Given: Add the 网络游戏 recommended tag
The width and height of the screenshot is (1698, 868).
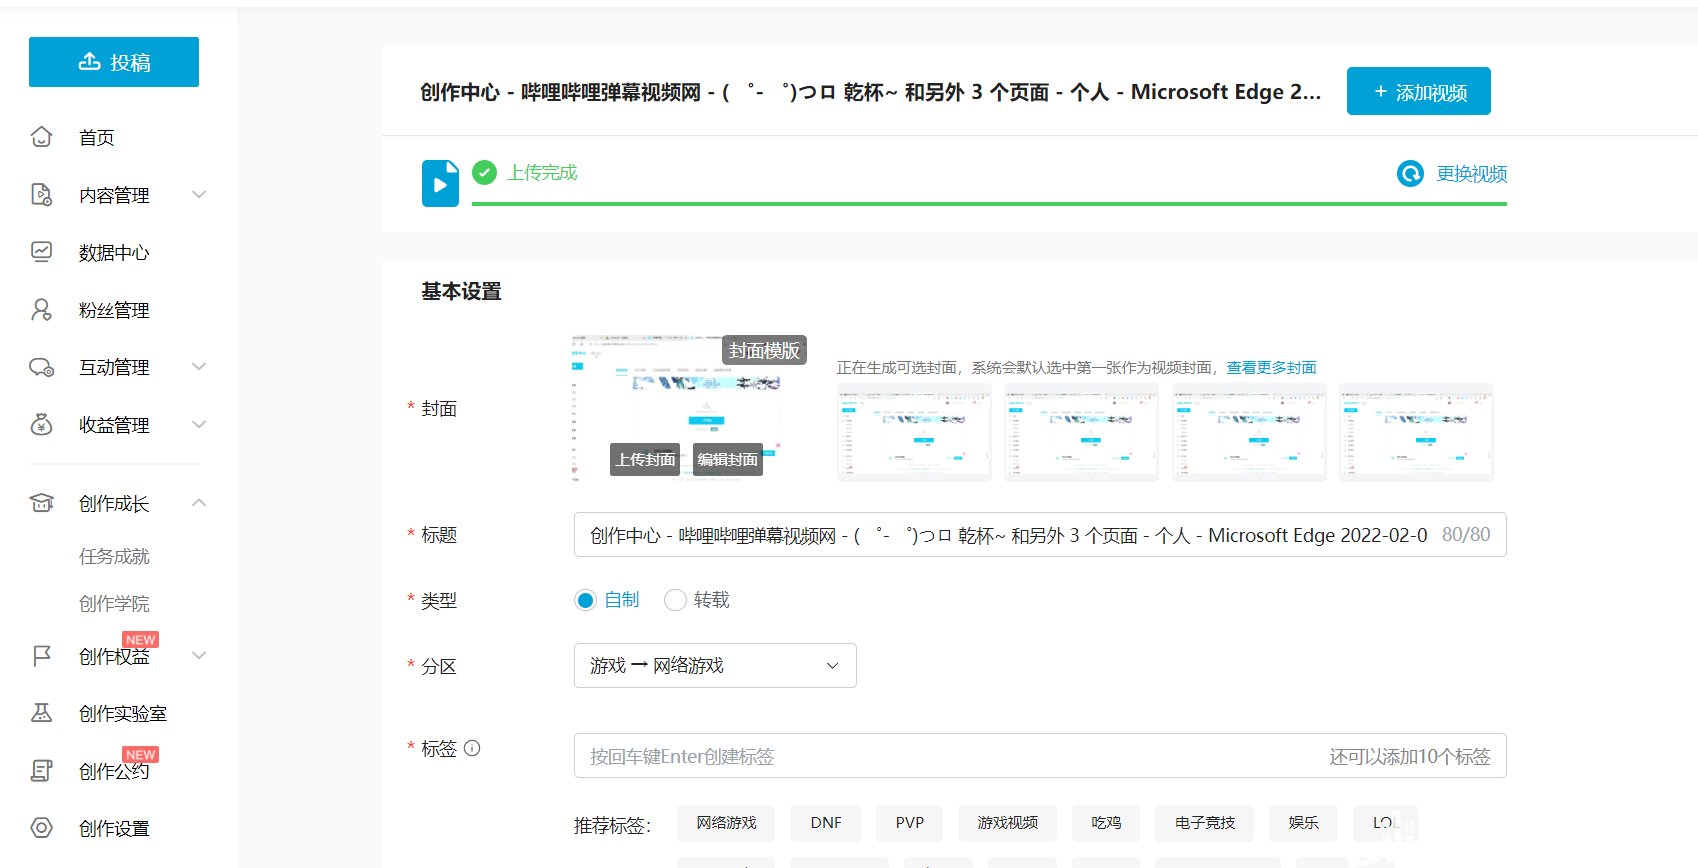Looking at the screenshot, I should tap(726, 823).
